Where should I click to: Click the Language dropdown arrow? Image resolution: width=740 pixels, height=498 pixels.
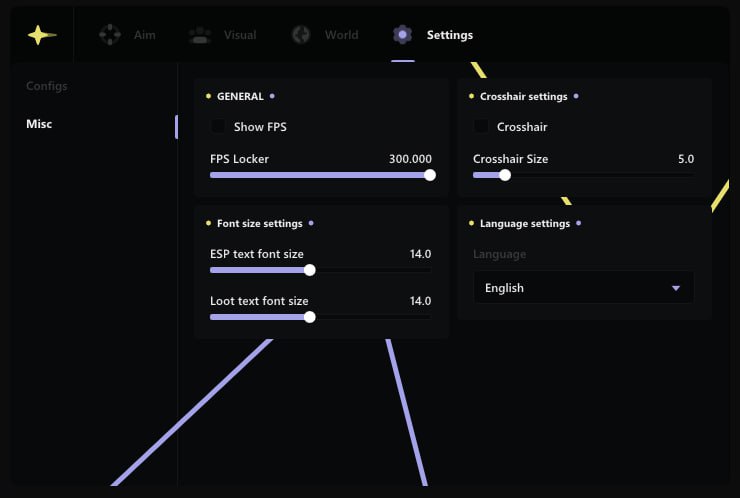click(x=676, y=288)
